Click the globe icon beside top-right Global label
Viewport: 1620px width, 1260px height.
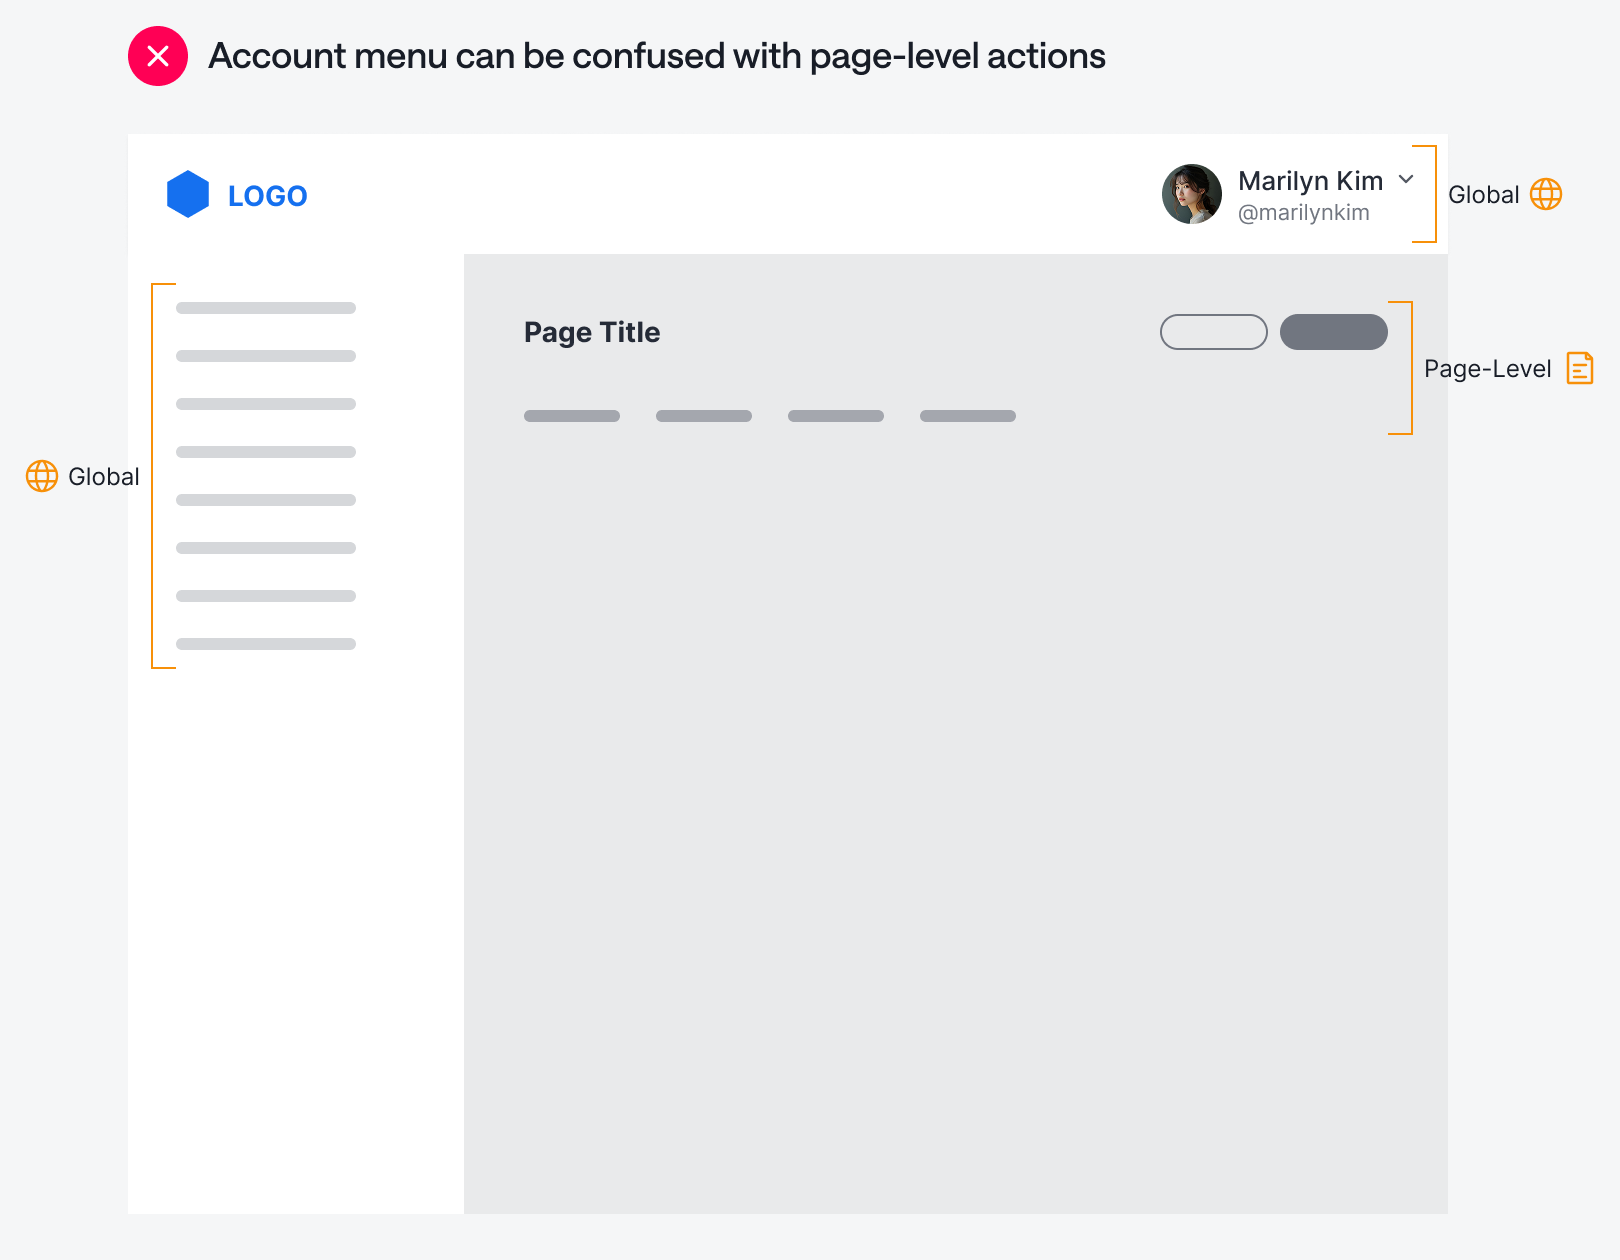tap(1546, 194)
